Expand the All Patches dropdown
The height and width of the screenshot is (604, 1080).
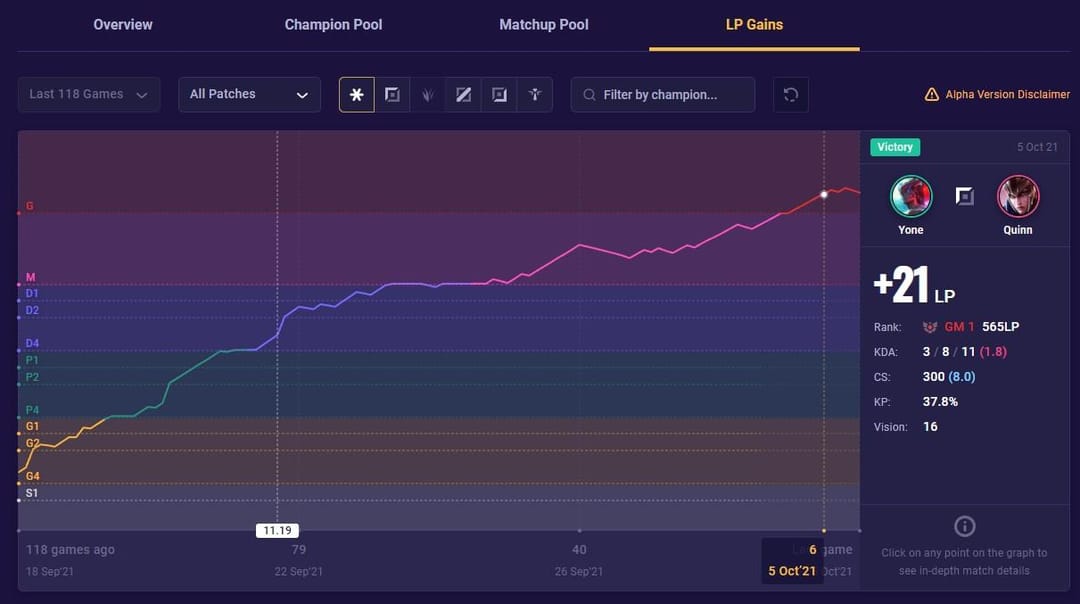click(x=249, y=93)
